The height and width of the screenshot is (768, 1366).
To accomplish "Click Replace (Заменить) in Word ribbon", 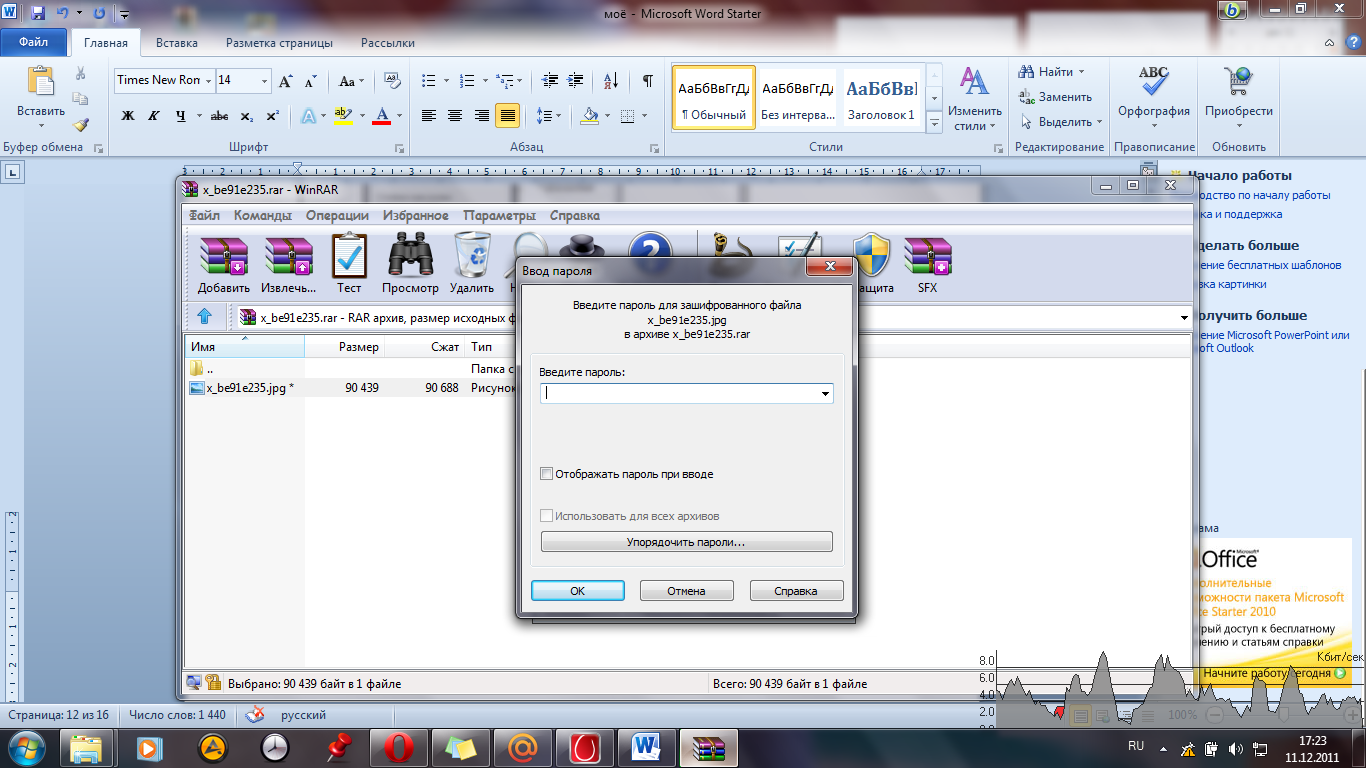I will point(1055,97).
